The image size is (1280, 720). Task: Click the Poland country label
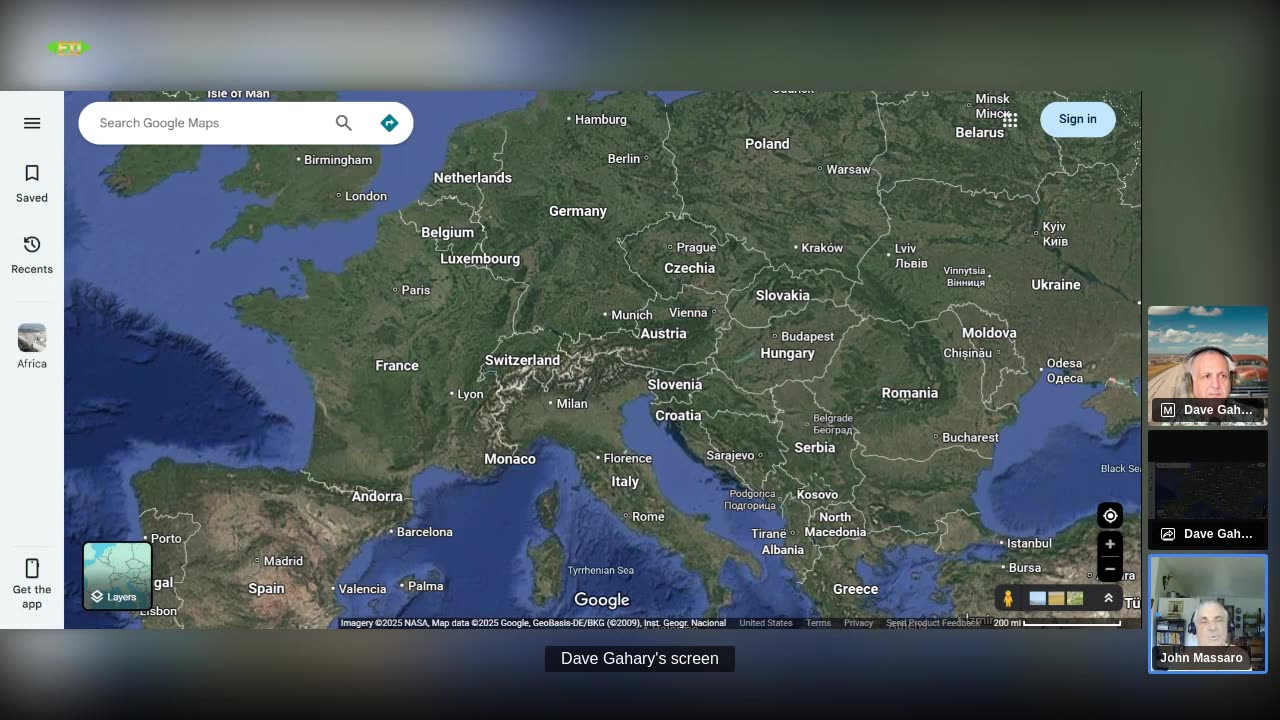point(767,143)
